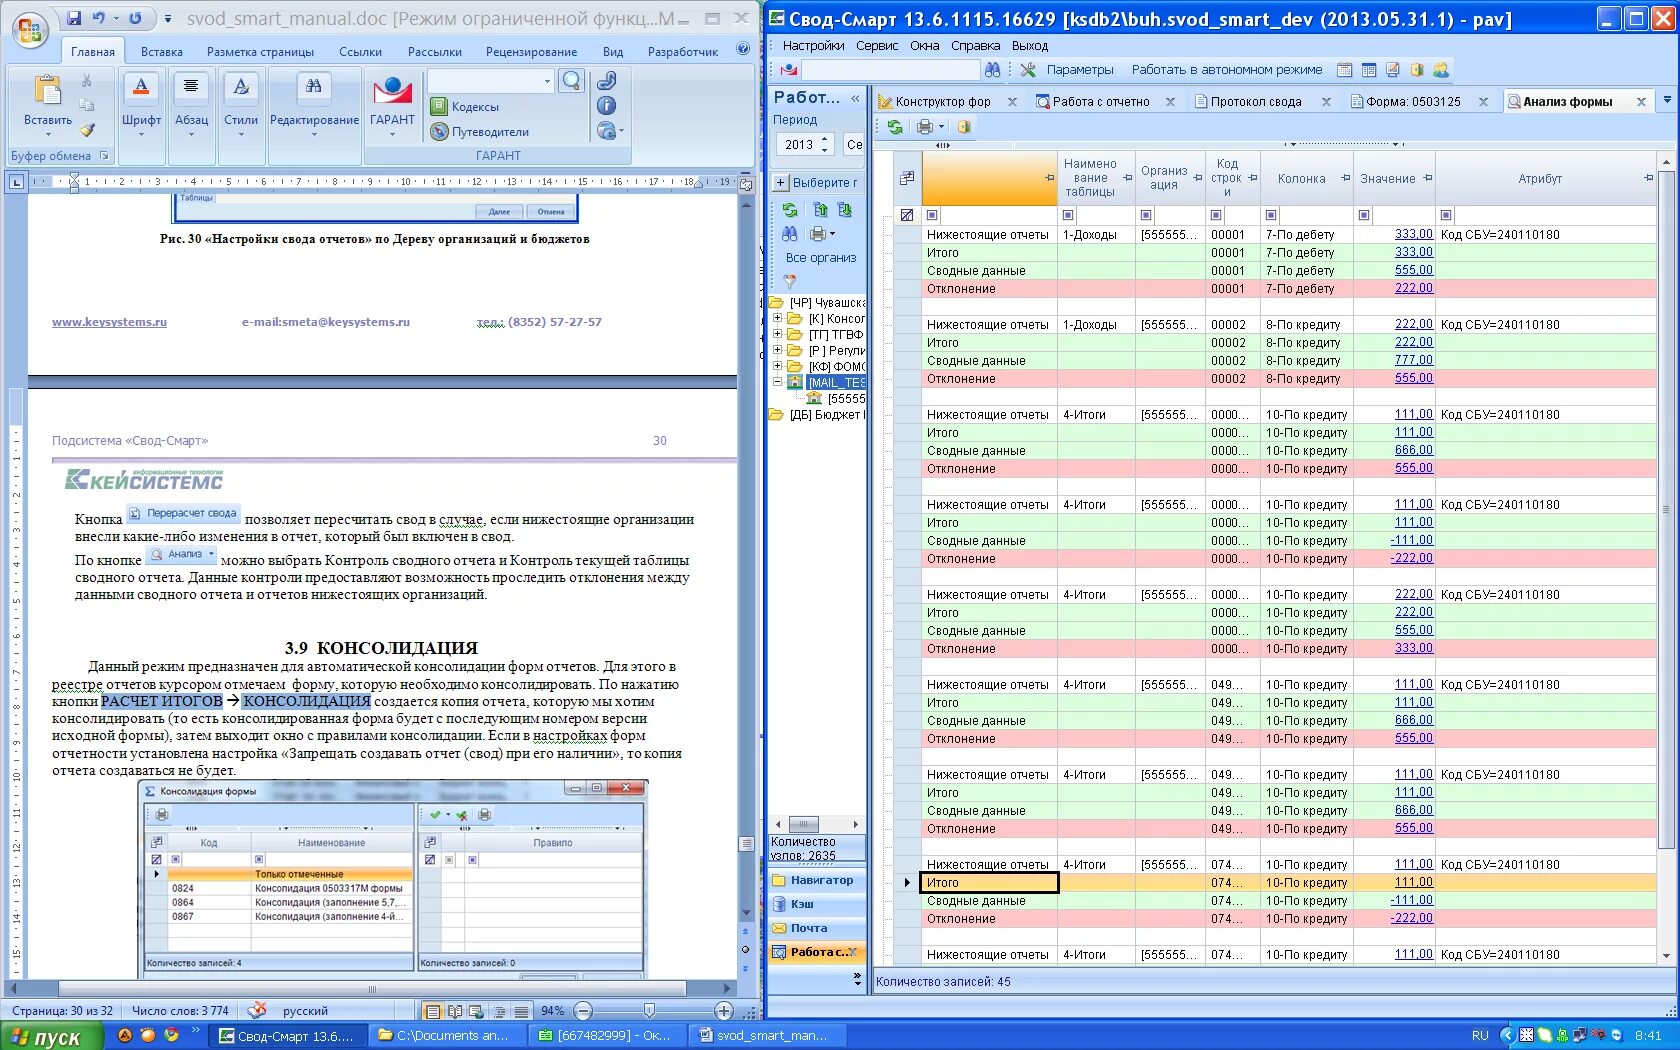Screen dimensions: 1680x1050
Task: Click Работать в автономном режиме
Action: (x=1226, y=70)
